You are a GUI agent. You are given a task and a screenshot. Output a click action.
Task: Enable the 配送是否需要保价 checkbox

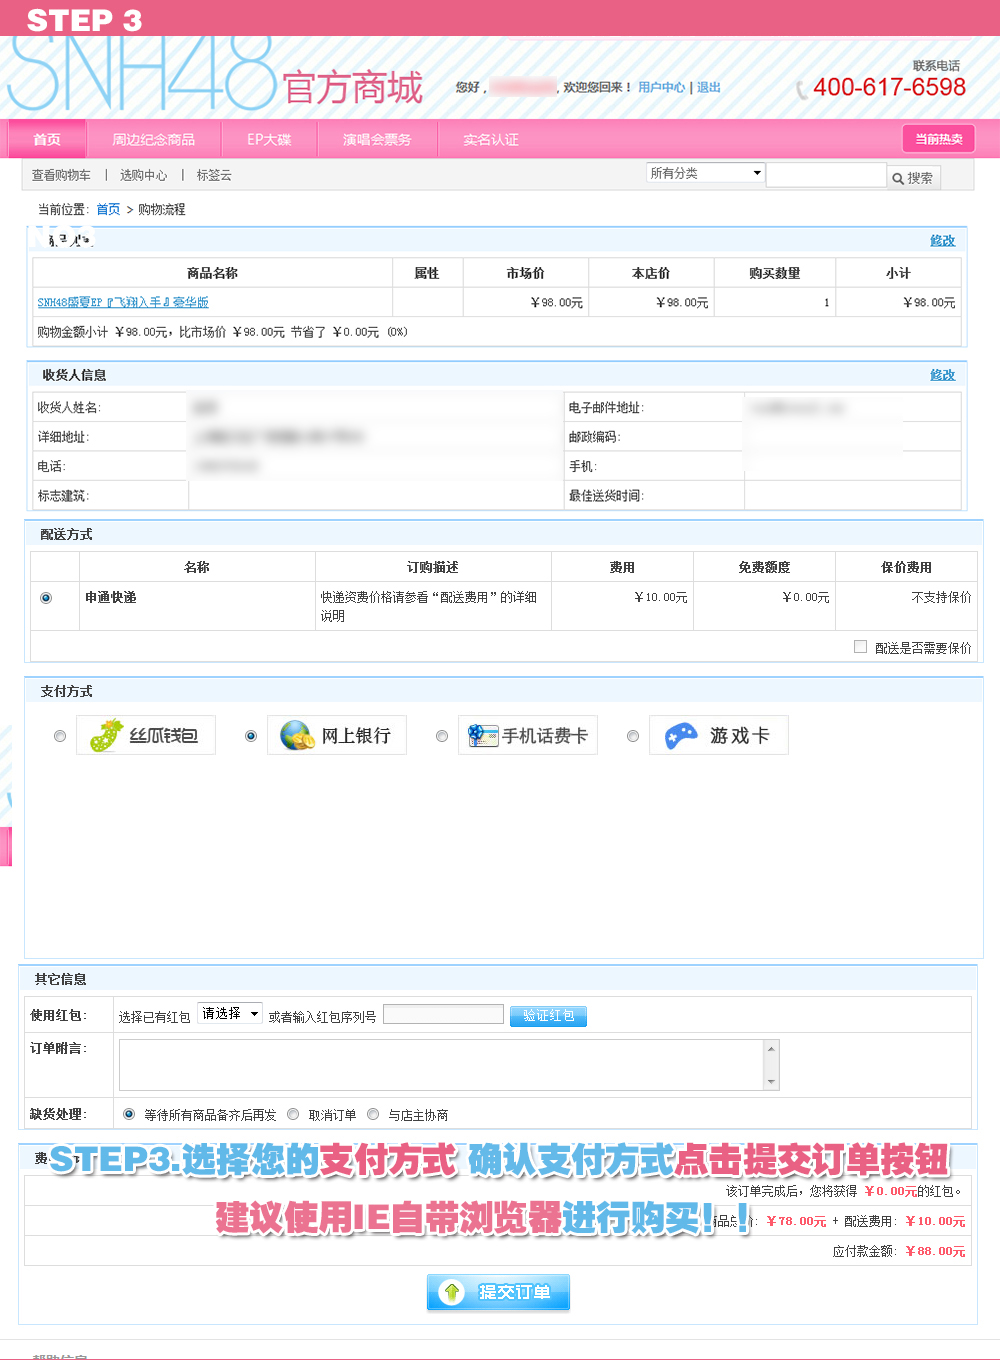click(860, 647)
